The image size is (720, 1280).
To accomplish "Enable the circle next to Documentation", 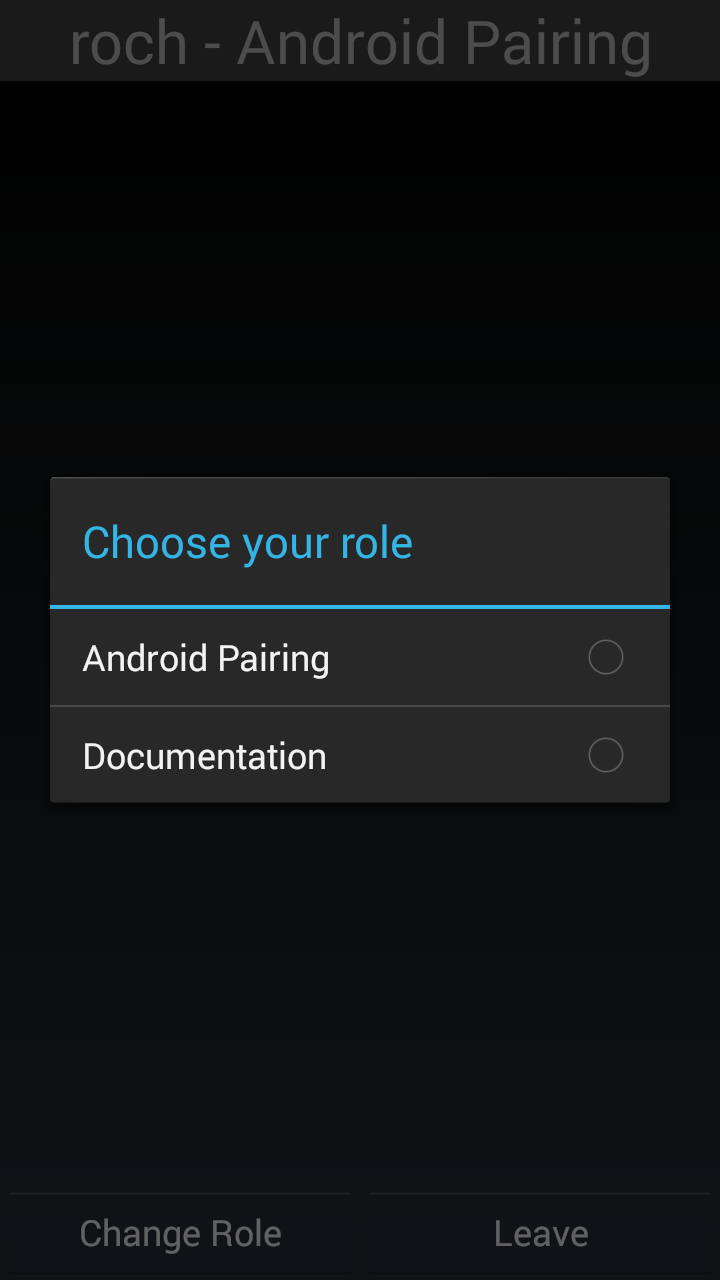I will (x=606, y=755).
